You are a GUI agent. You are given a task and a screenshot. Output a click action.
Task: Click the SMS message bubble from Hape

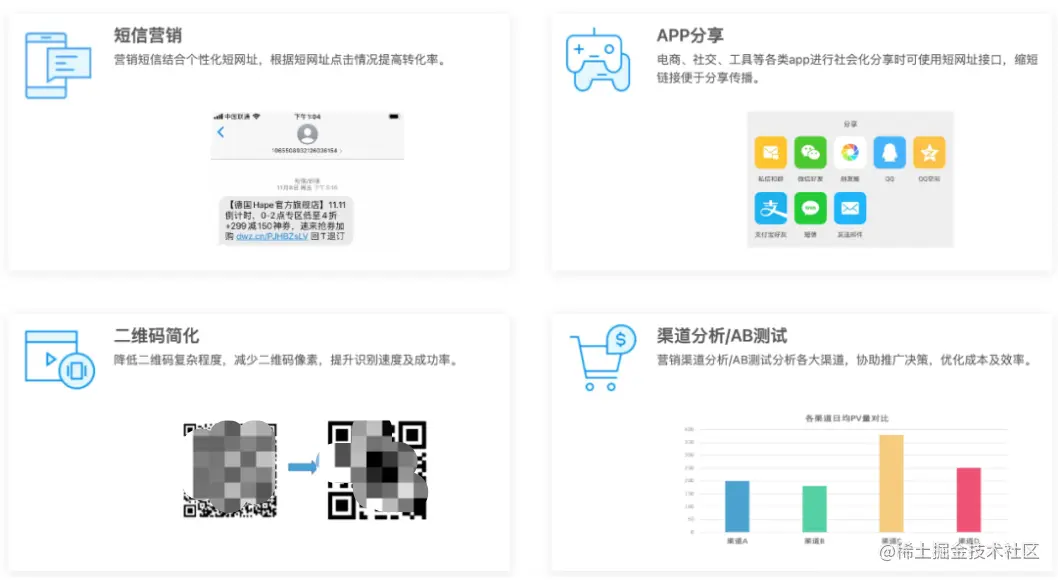coord(285,221)
